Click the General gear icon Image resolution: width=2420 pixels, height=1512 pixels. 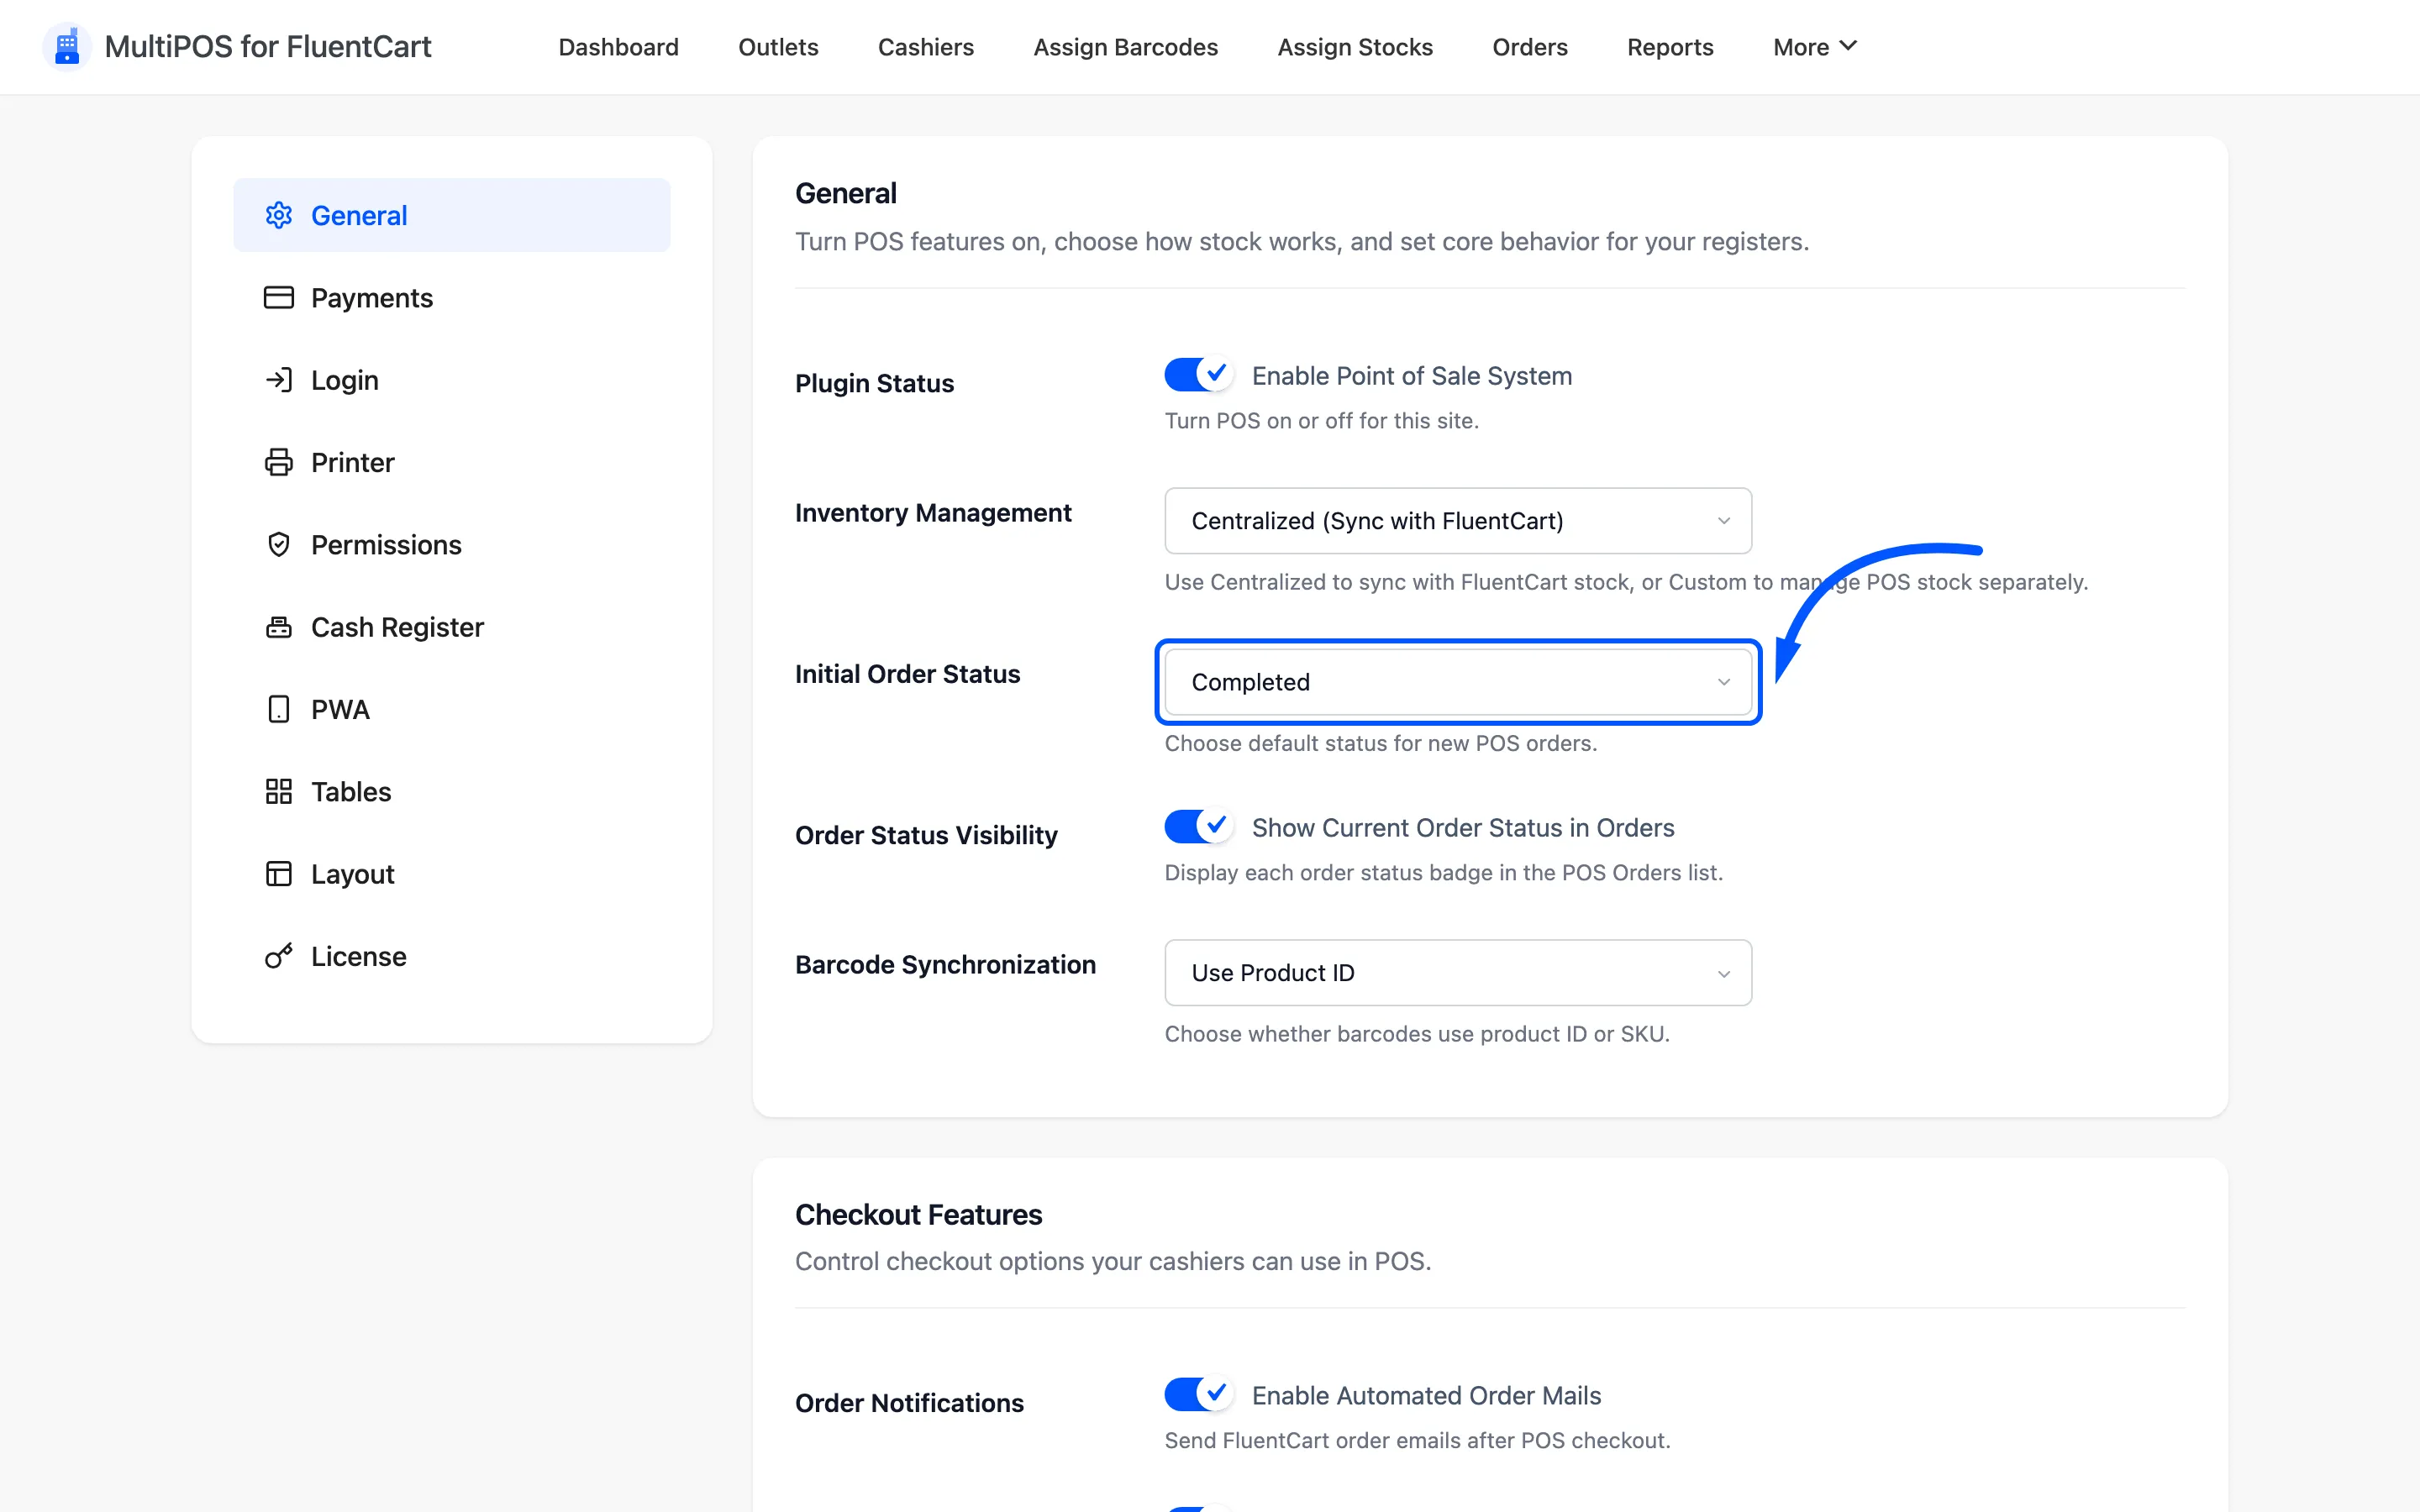click(278, 215)
